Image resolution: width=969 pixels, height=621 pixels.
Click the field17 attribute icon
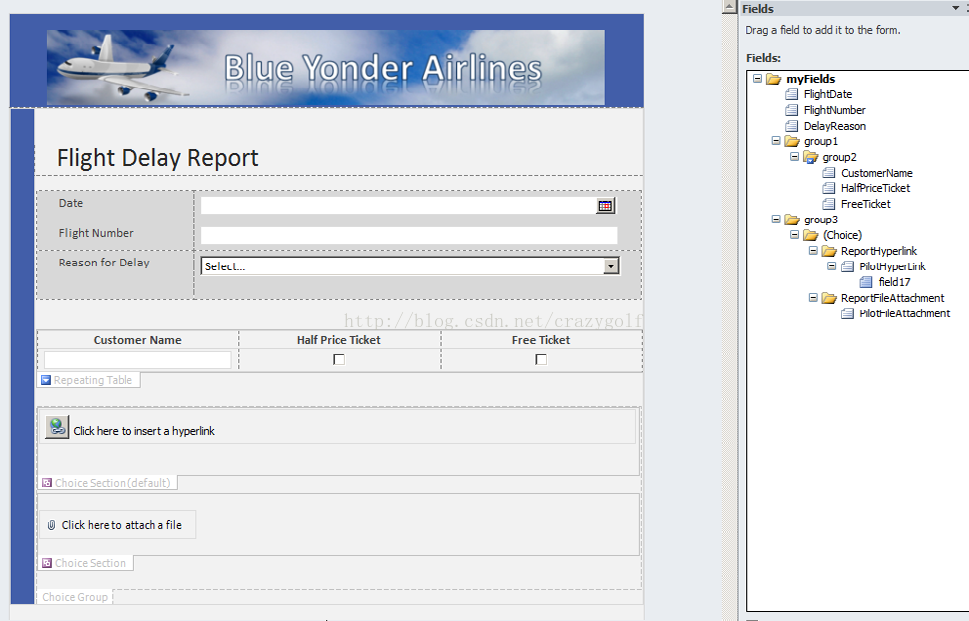(x=866, y=282)
